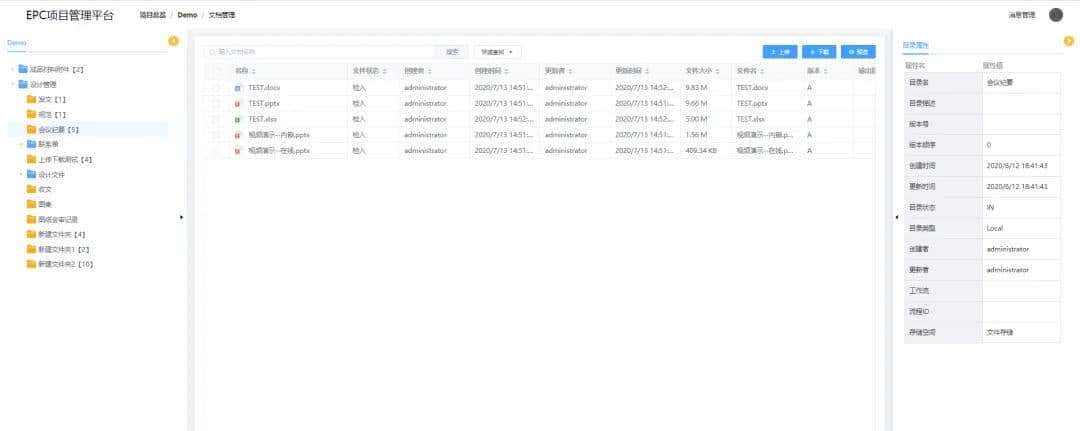Click the folder icon of 会议纪要【5】
The height and width of the screenshot is (431, 1080).
click(x=31, y=129)
